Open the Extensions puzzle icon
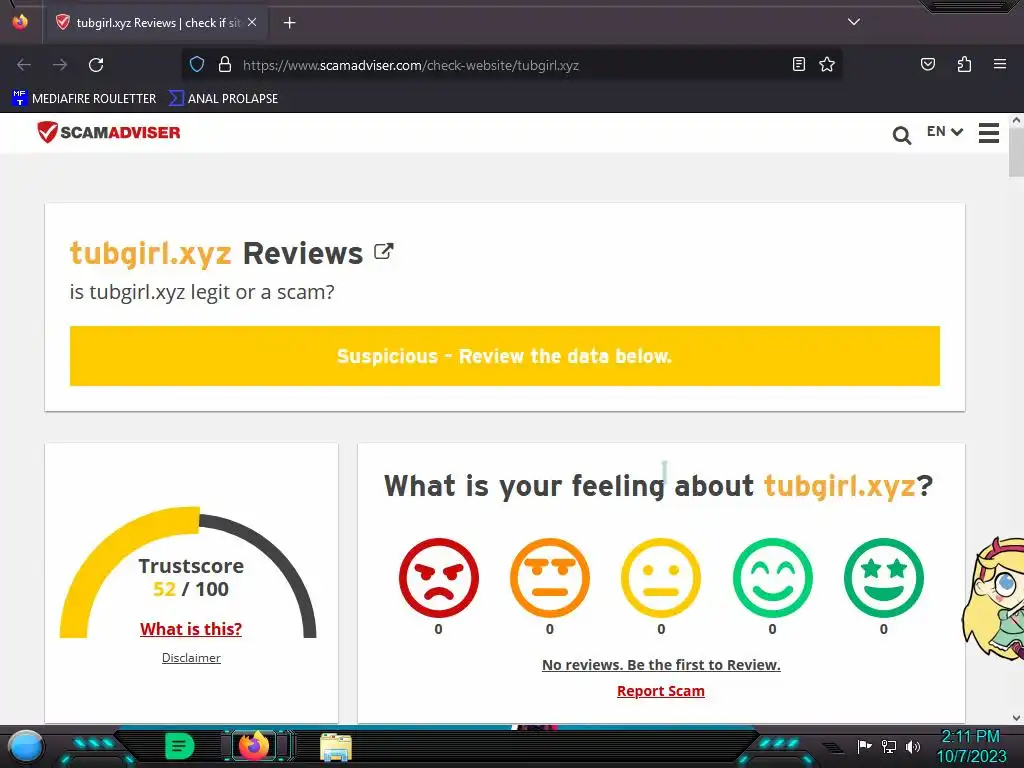The width and height of the screenshot is (1024, 768). [x=964, y=64]
